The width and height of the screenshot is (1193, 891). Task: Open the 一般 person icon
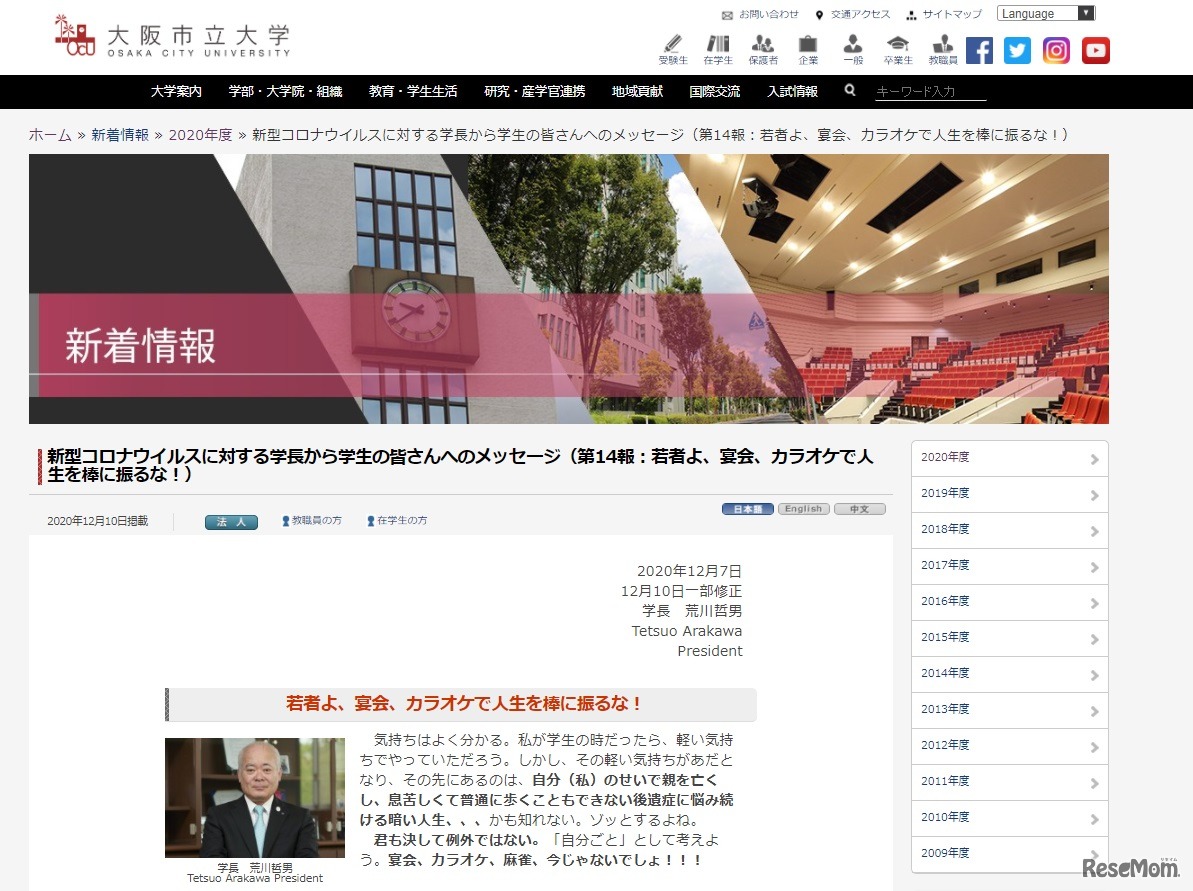pyautogui.click(x=853, y=50)
